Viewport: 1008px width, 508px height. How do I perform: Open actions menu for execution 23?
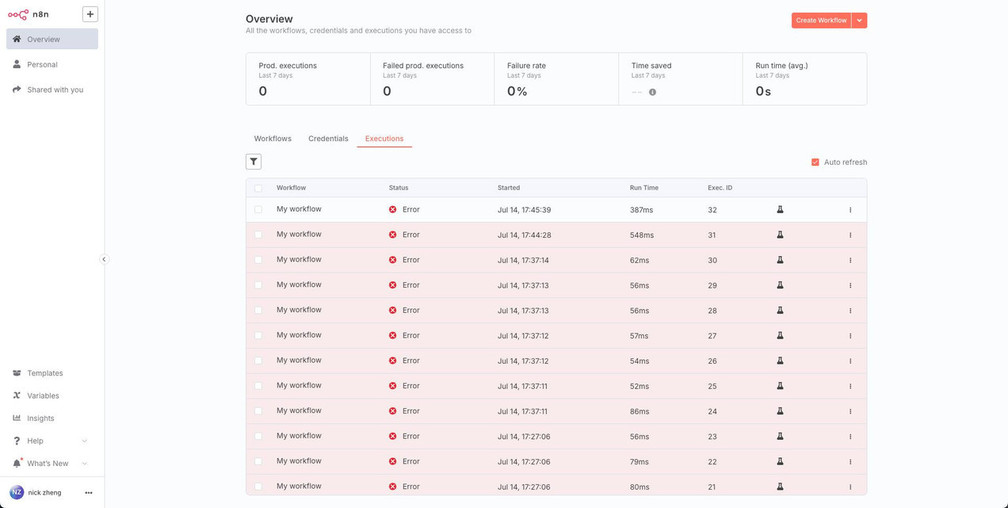[850, 437]
